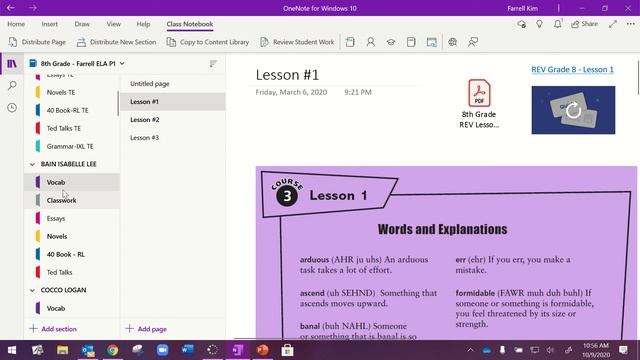Open the Quizlet video thumbnail
Screen dimensions: 640x360
(x=573, y=110)
